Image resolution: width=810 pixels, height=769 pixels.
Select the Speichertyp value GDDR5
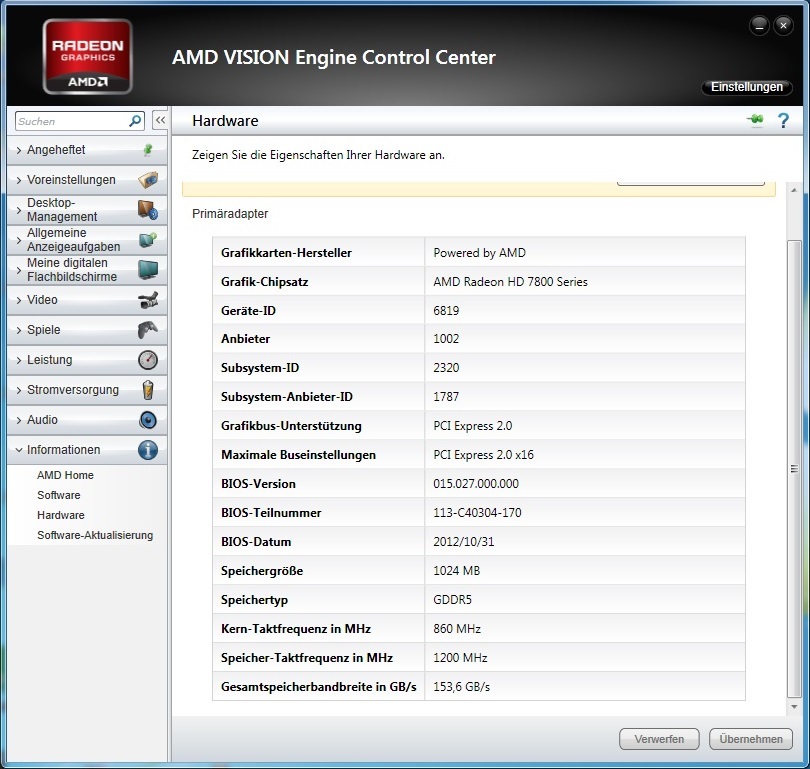coord(453,600)
